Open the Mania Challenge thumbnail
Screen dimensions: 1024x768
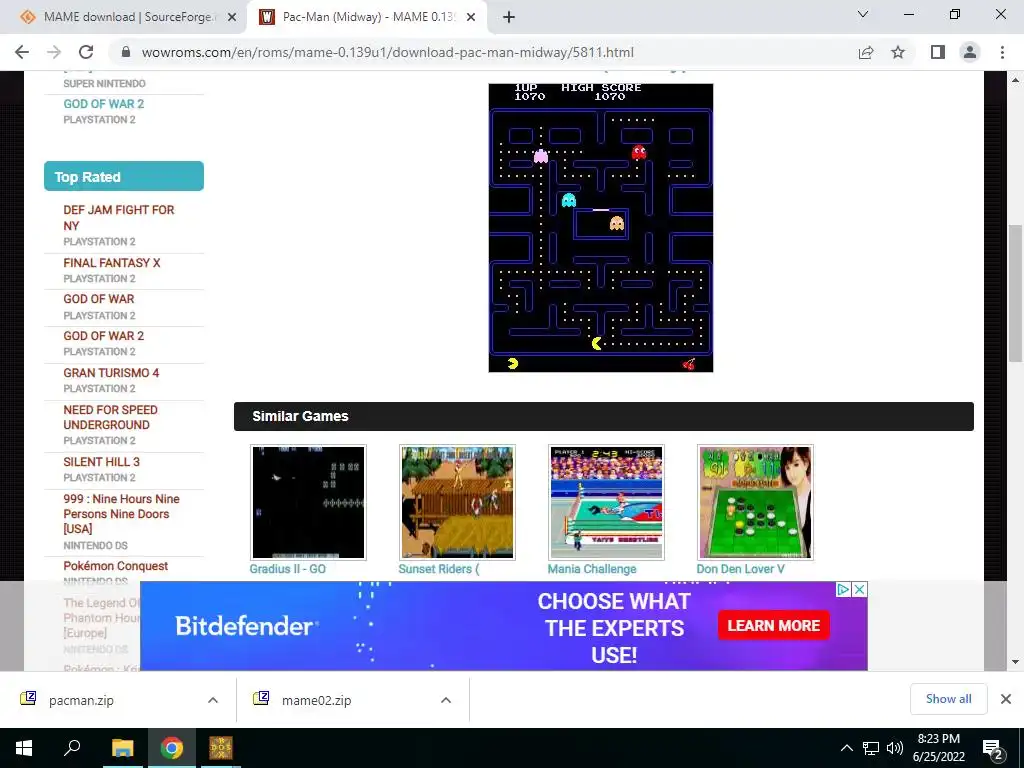pyautogui.click(x=606, y=502)
